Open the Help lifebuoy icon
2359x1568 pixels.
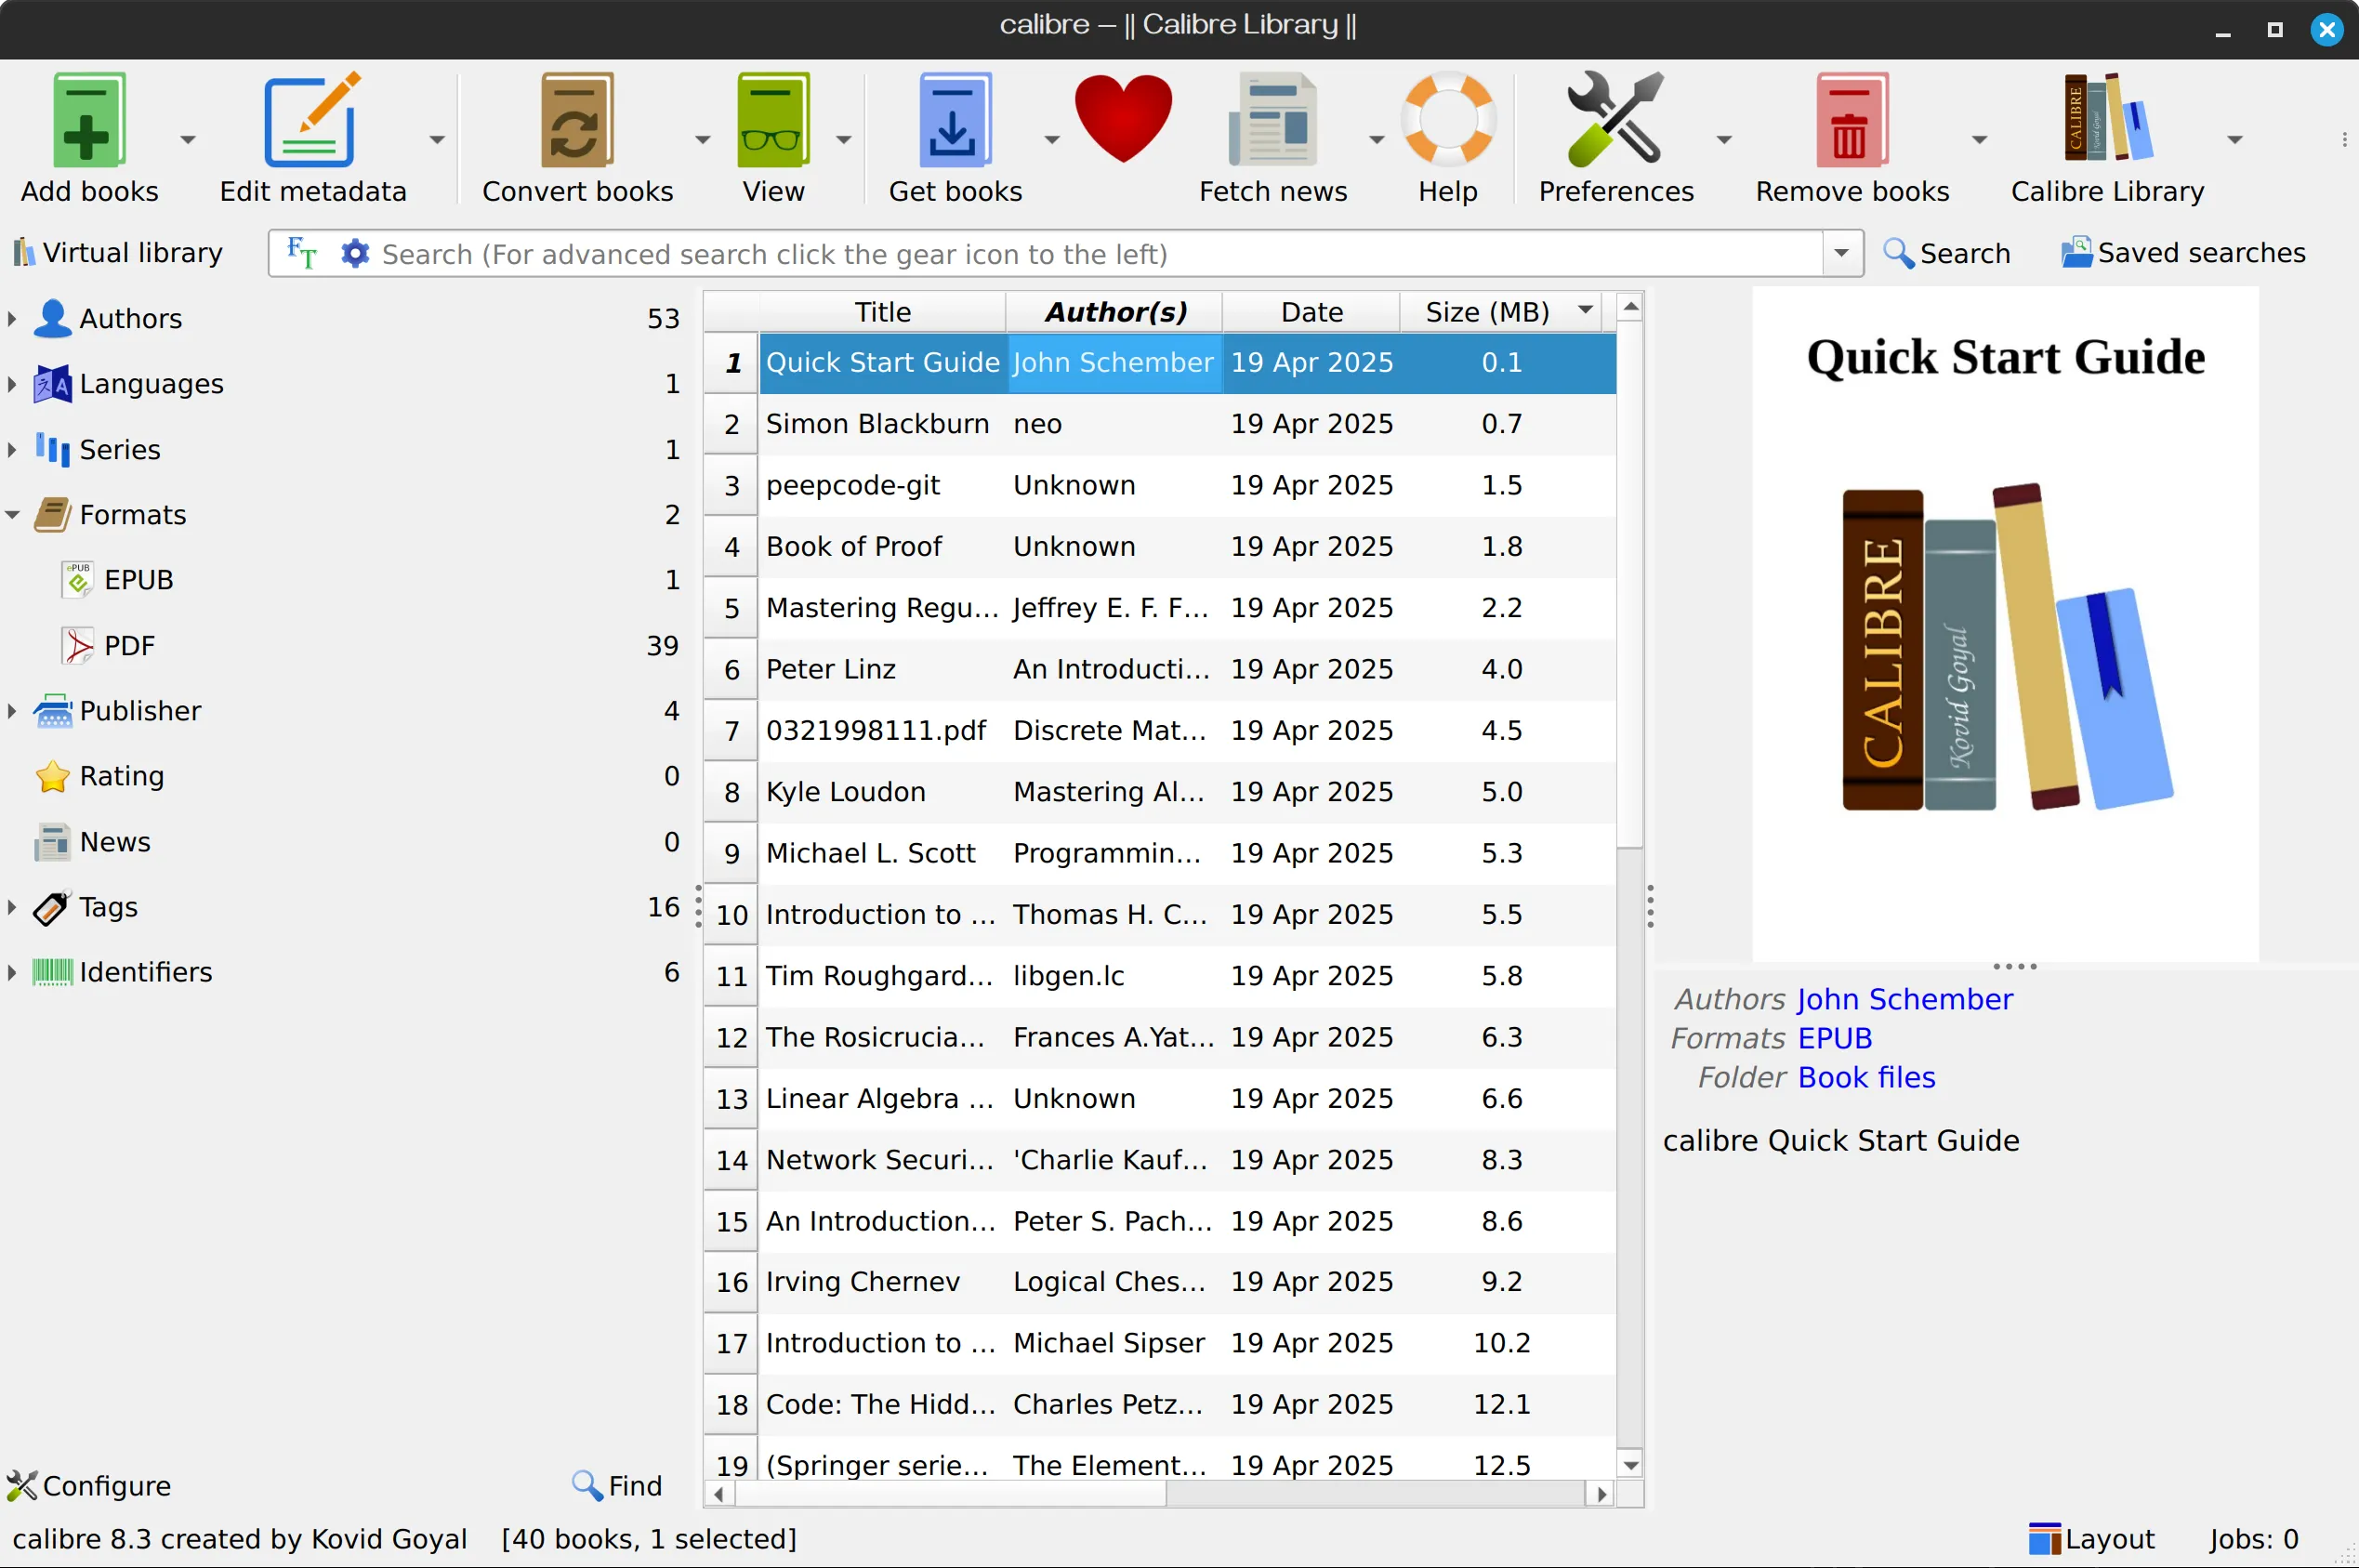pos(1448,120)
